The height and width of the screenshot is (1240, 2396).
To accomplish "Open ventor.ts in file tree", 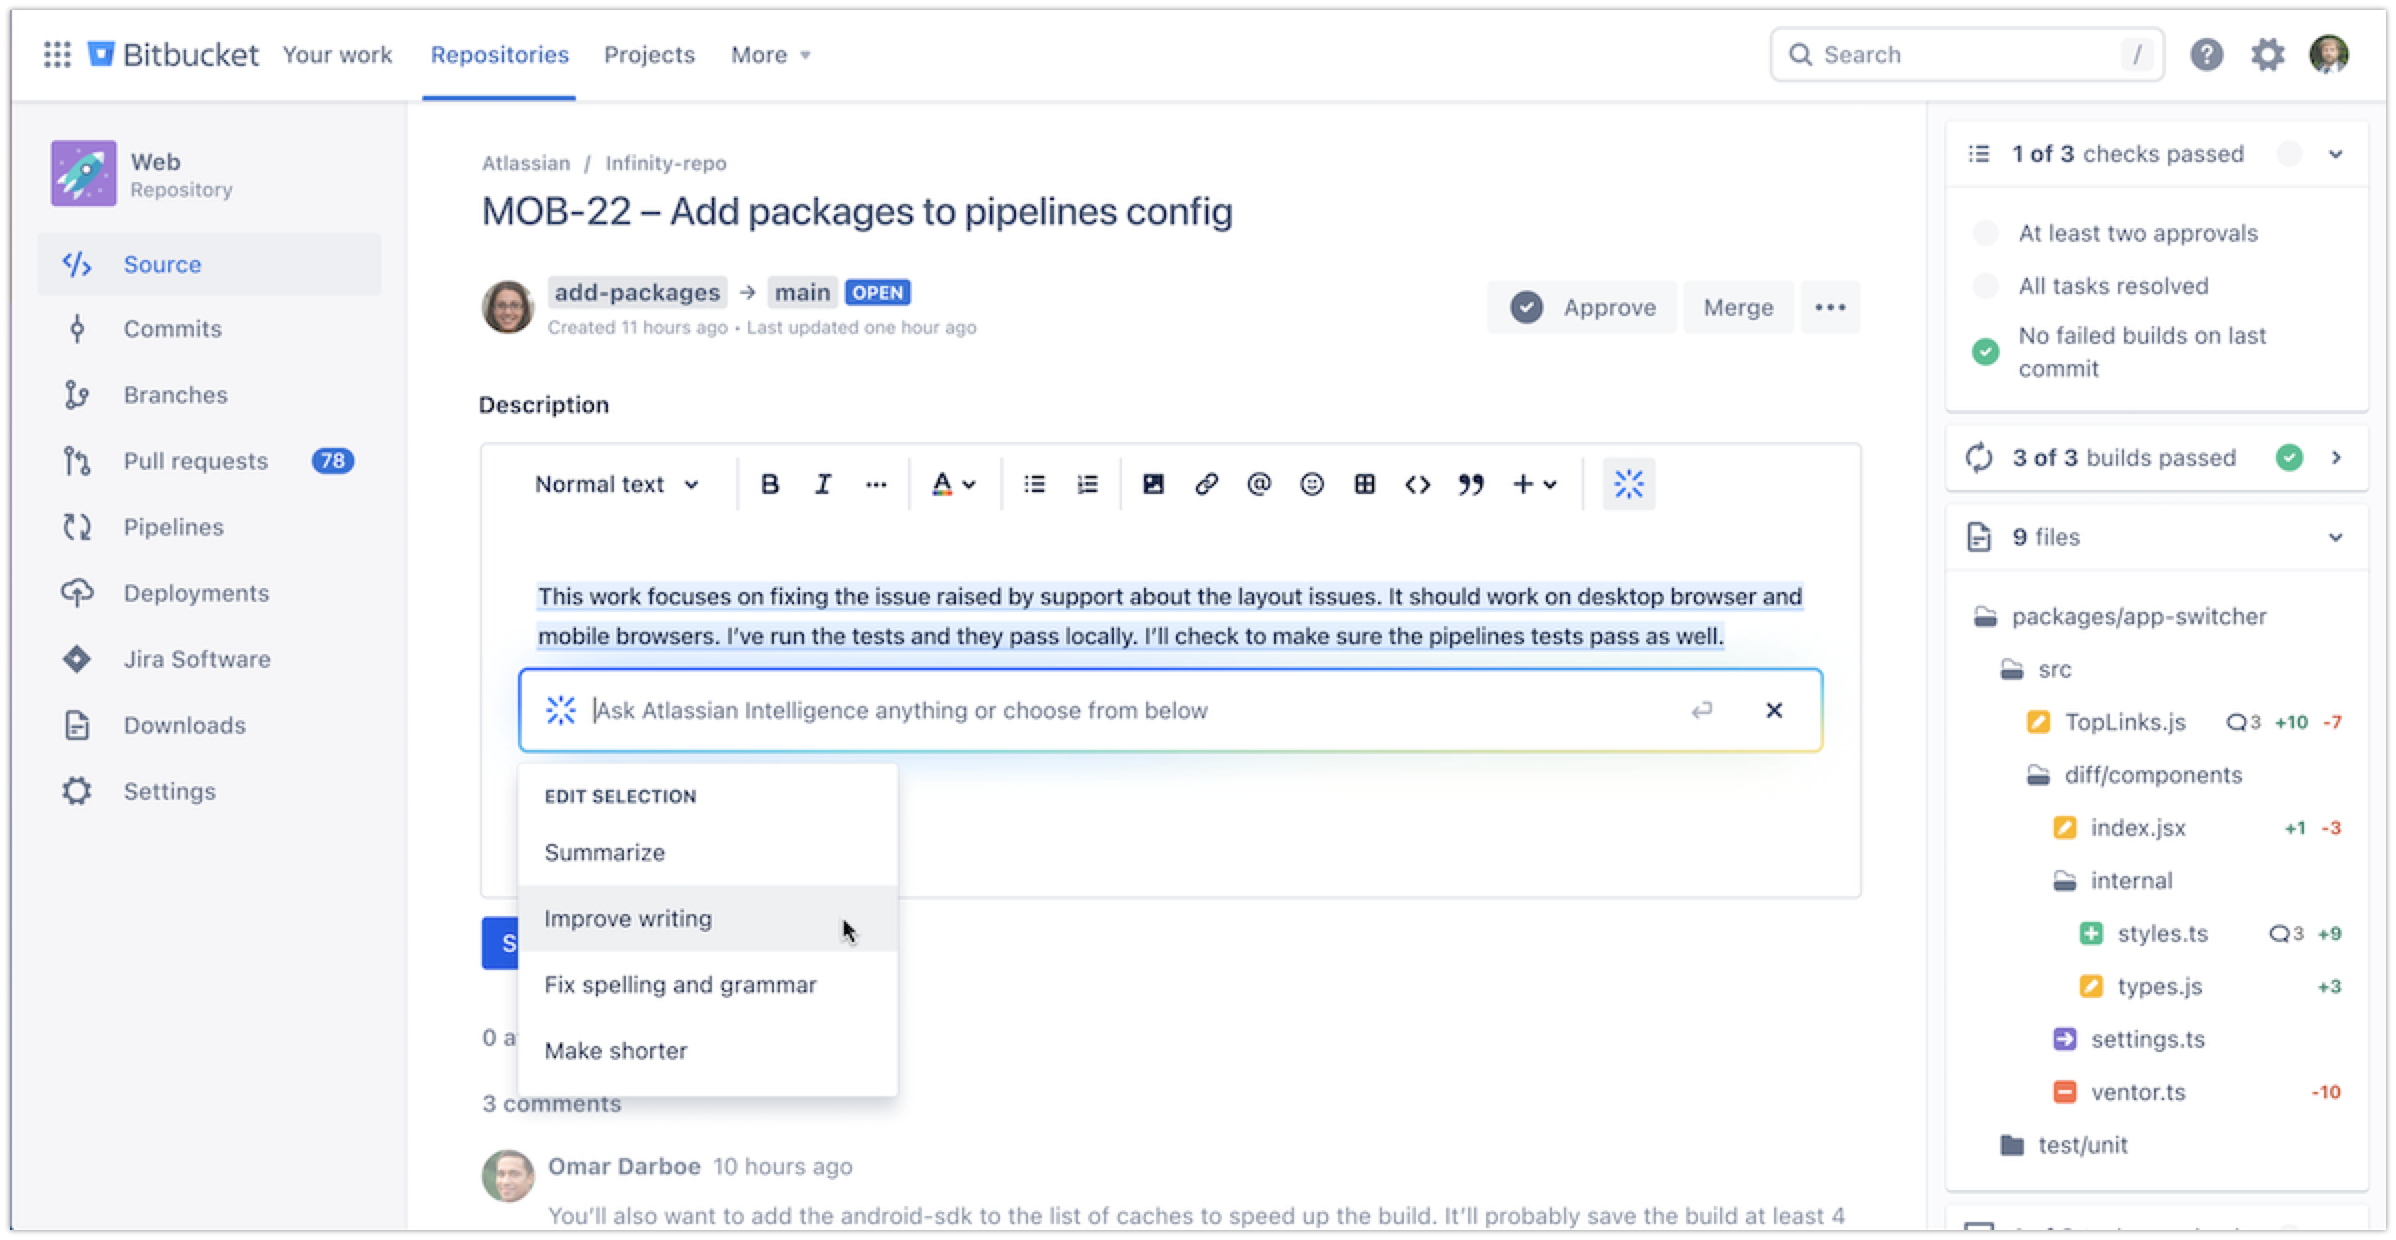I will 2138,1092.
